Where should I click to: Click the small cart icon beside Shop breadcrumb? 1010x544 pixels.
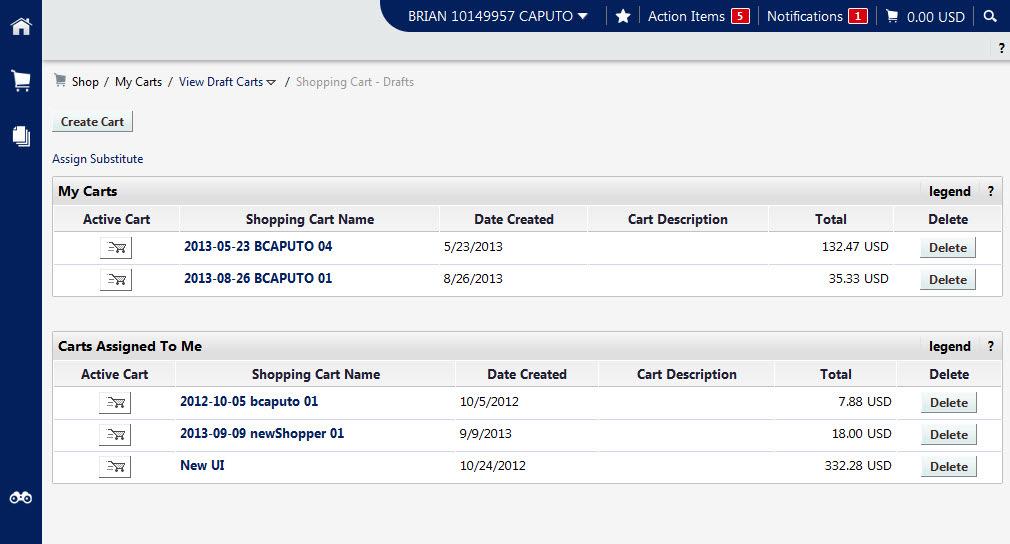[x=60, y=80]
